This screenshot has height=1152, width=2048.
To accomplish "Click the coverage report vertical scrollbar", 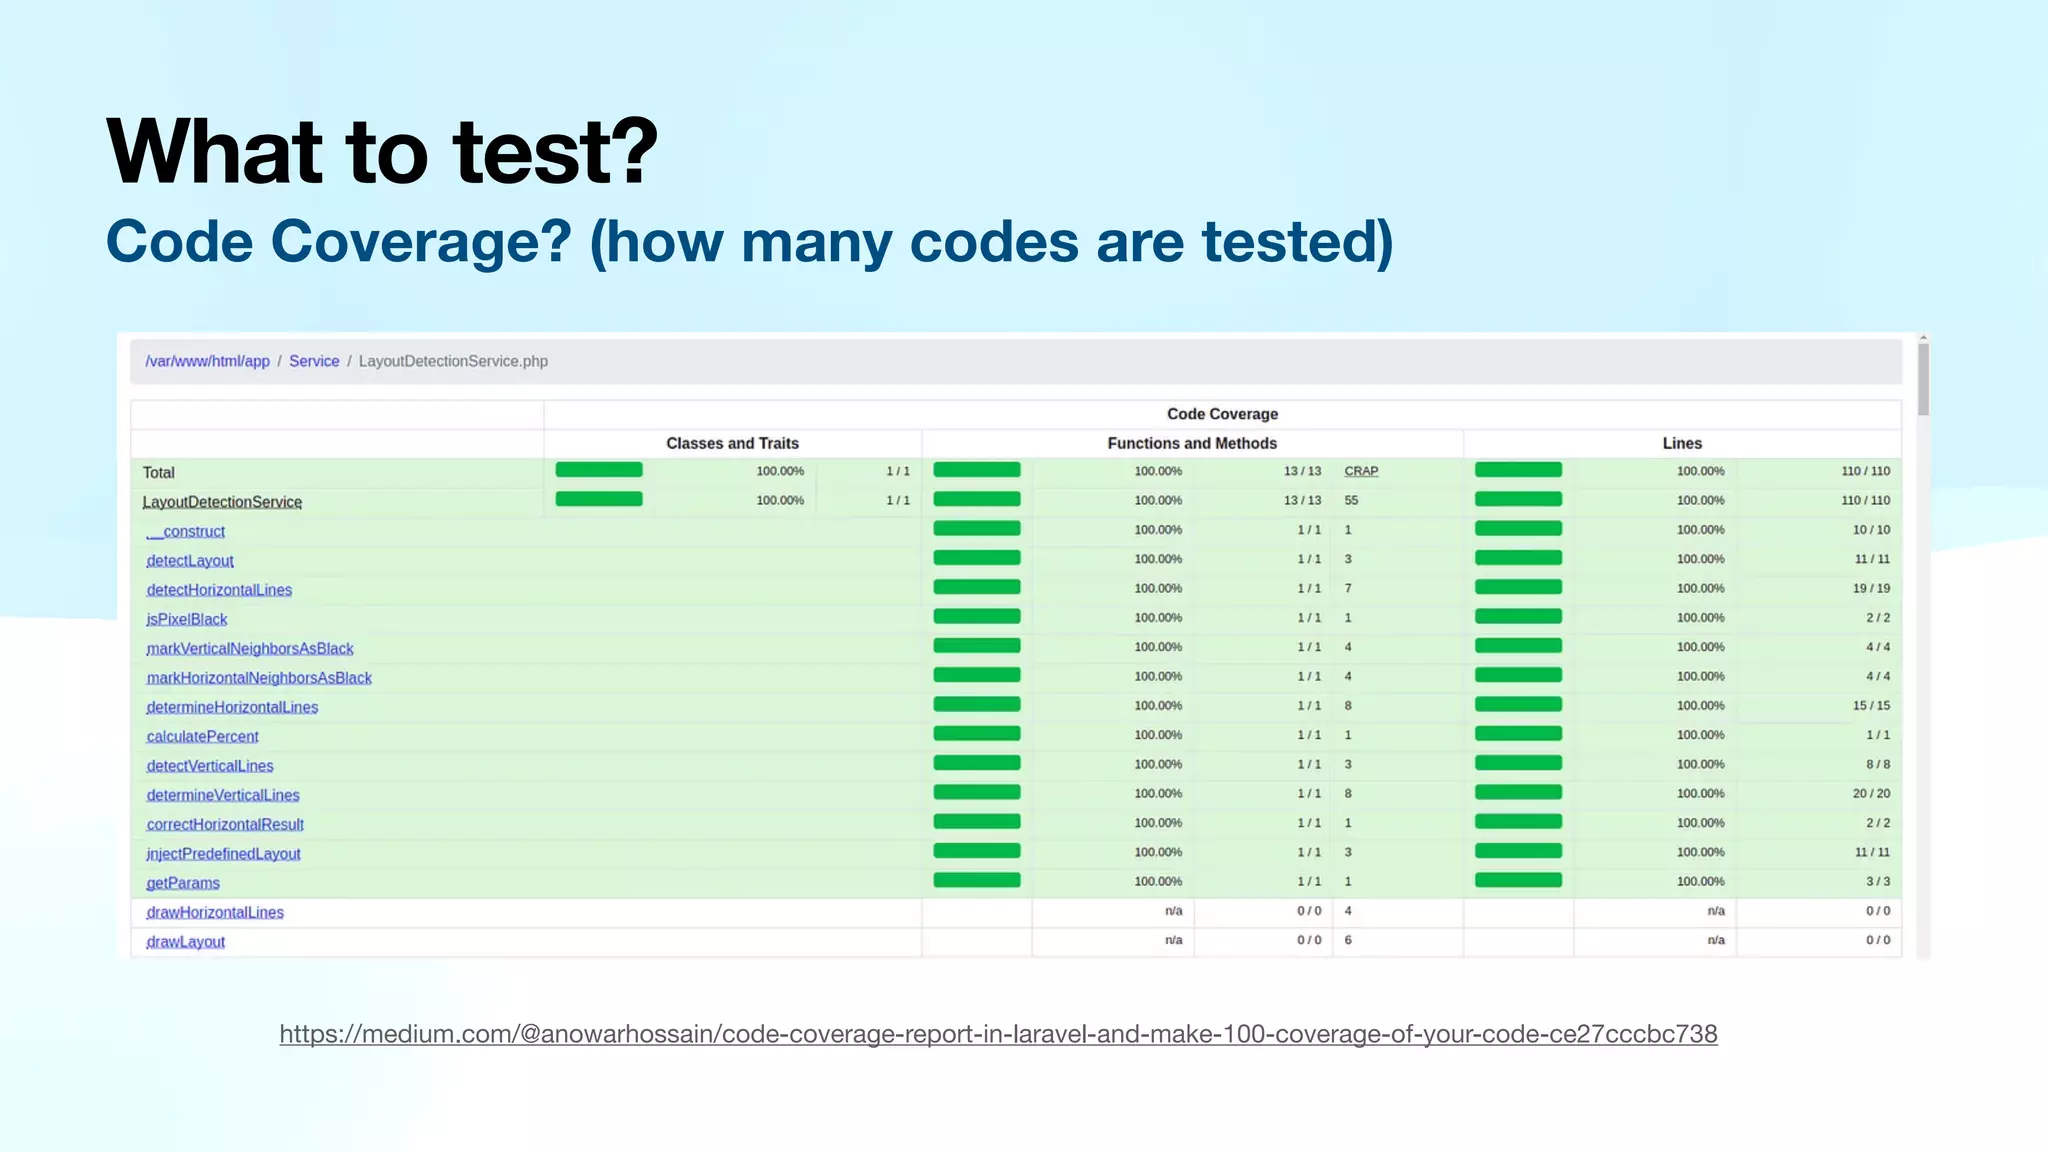I will [1923, 379].
